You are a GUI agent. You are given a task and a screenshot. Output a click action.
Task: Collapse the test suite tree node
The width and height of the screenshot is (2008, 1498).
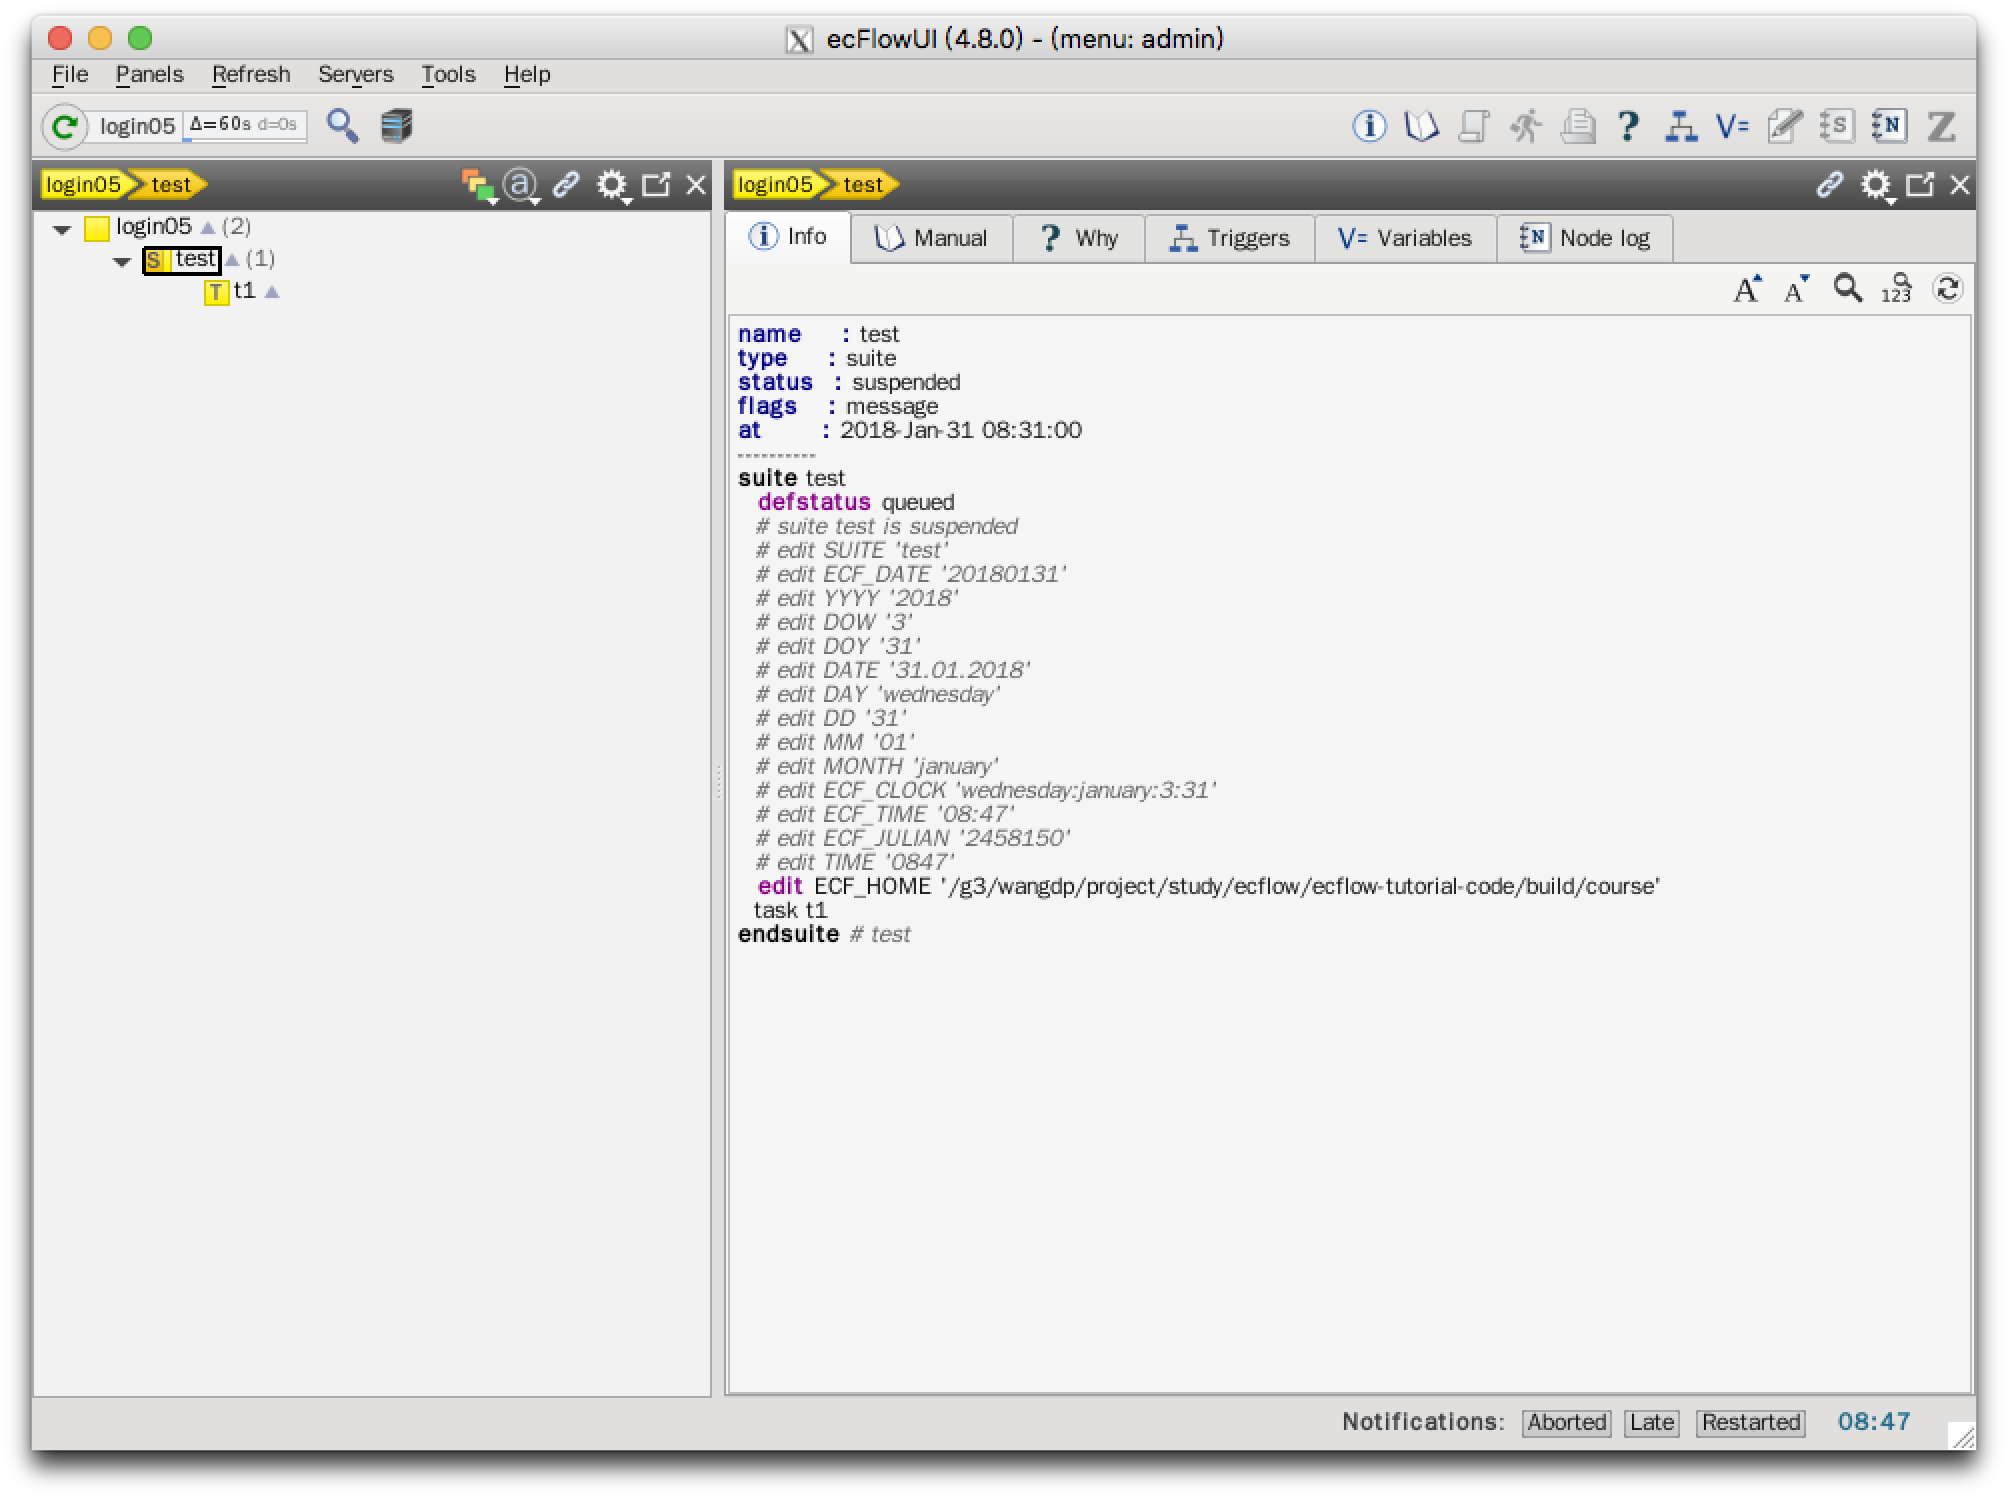(x=122, y=262)
